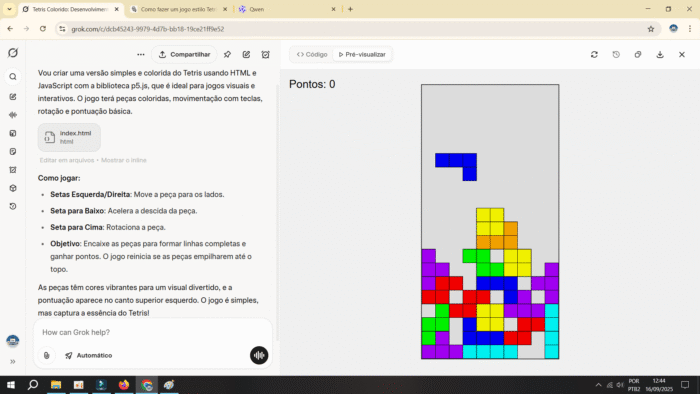Open the search icon in sidebar
Screen dimensions: 700x394
pos(13,77)
